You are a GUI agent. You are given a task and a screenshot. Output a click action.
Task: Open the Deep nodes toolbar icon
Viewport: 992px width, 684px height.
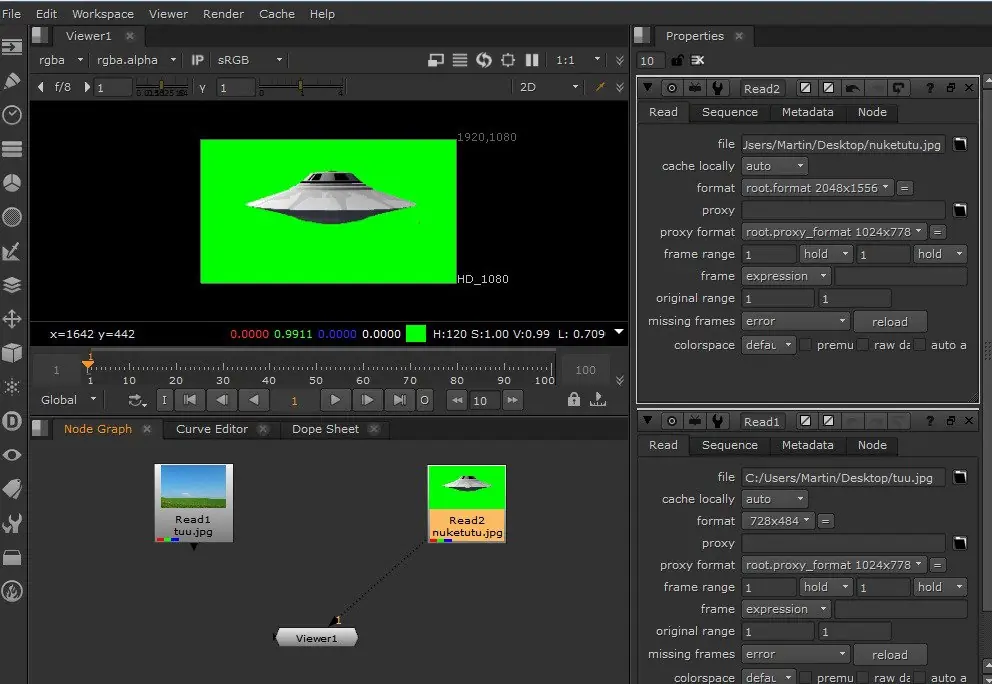[12, 421]
